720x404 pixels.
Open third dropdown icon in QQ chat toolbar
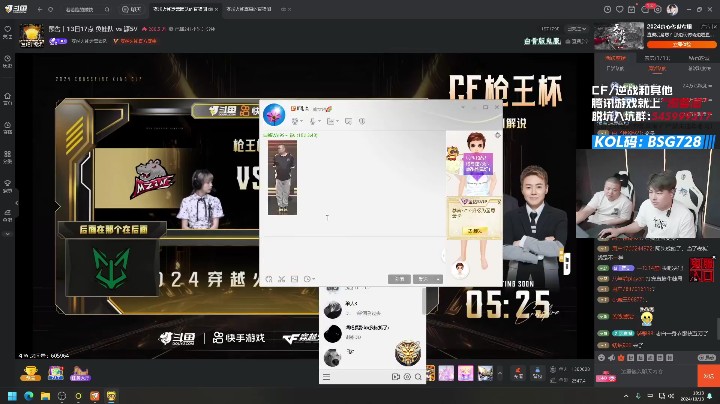pyautogui.click(x=332, y=121)
